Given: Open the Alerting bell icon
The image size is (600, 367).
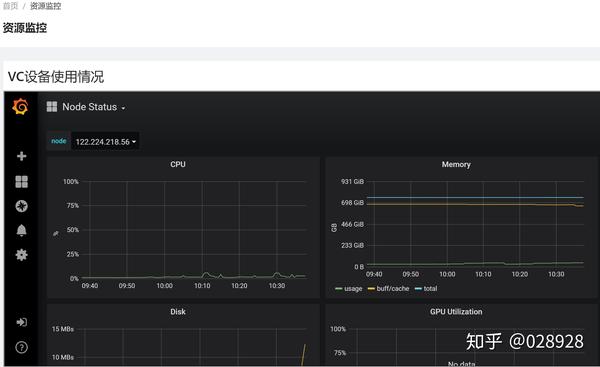Looking at the screenshot, I should (x=21, y=230).
